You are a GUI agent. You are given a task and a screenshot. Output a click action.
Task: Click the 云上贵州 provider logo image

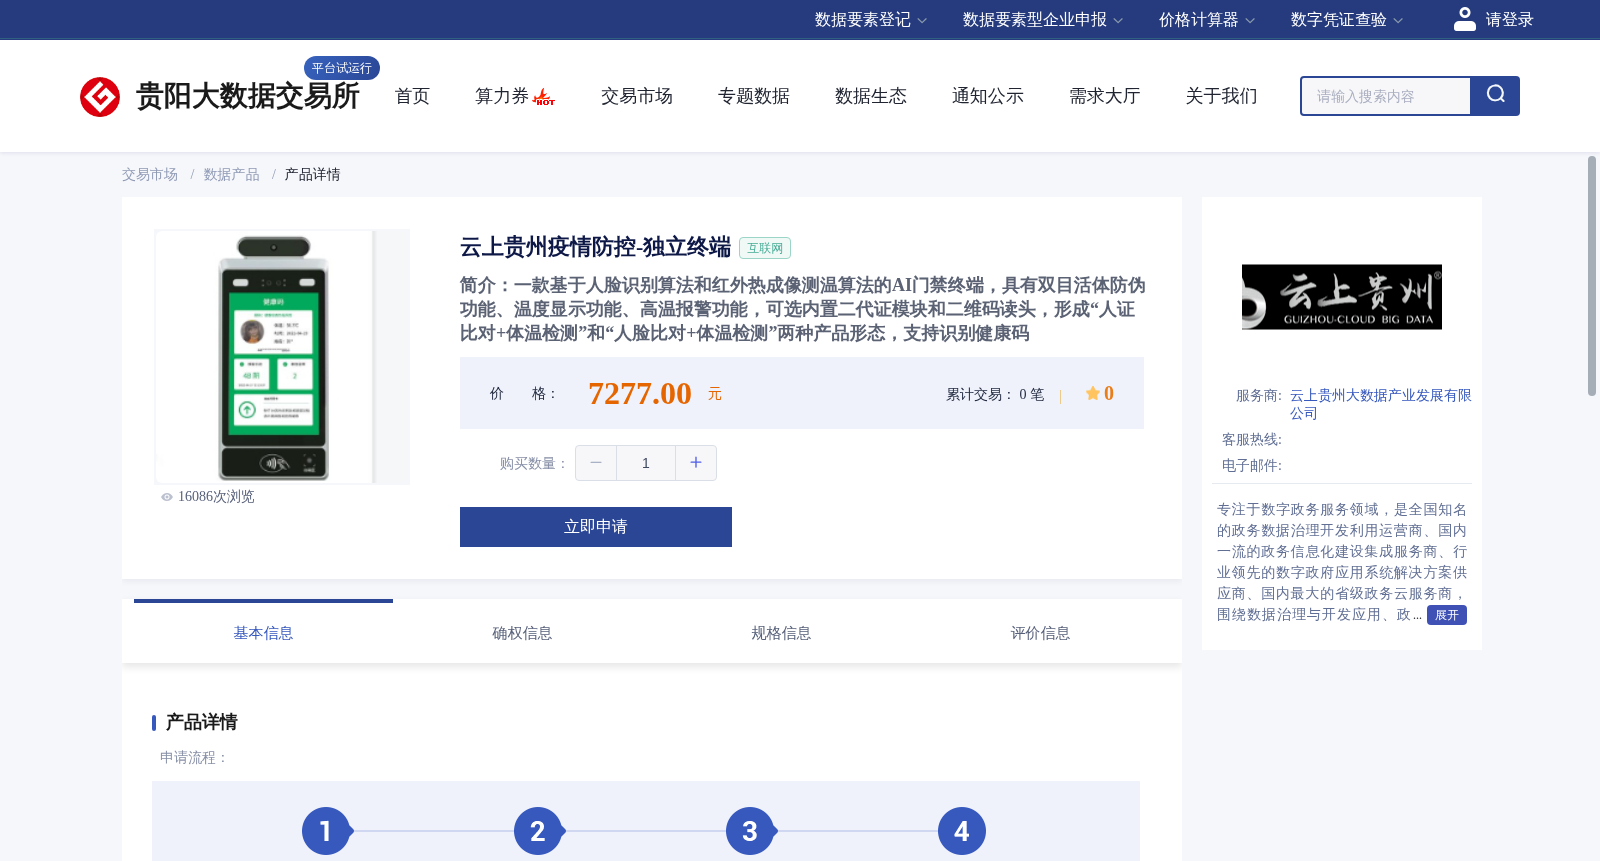click(x=1342, y=297)
